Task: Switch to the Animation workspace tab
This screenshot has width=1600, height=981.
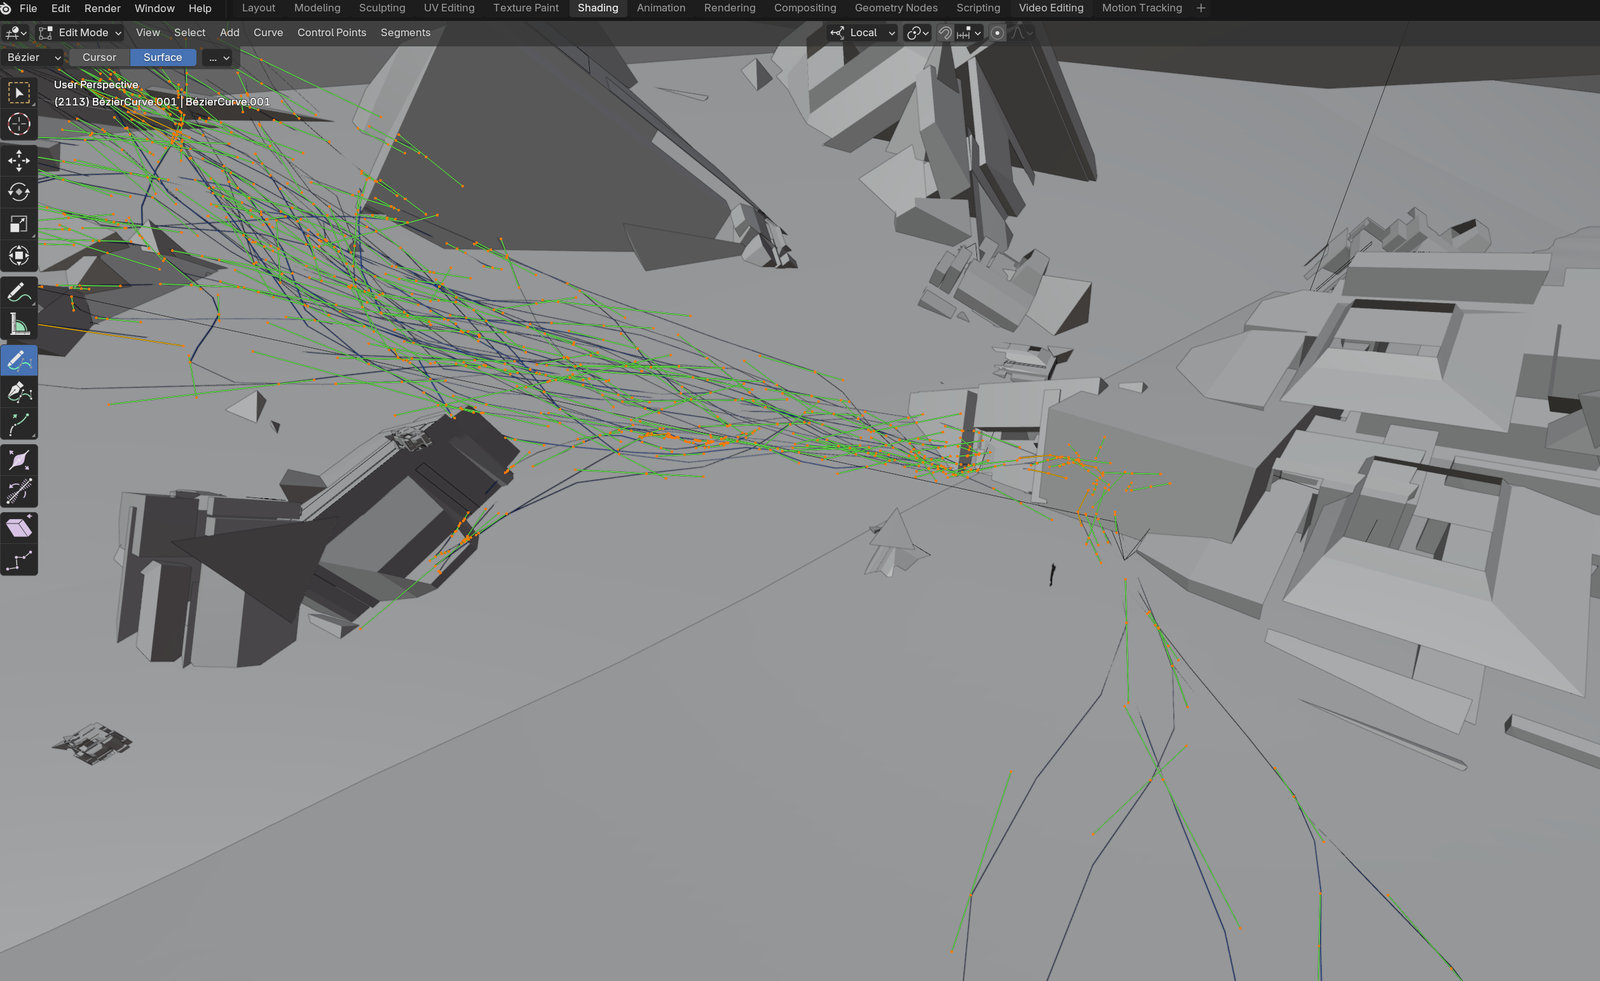Action: click(x=661, y=8)
